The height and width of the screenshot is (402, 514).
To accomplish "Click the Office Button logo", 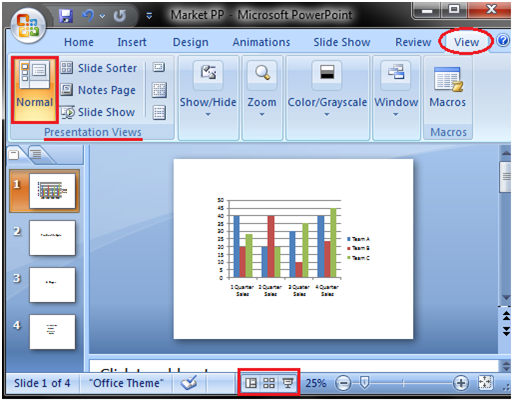I will [28, 26].
